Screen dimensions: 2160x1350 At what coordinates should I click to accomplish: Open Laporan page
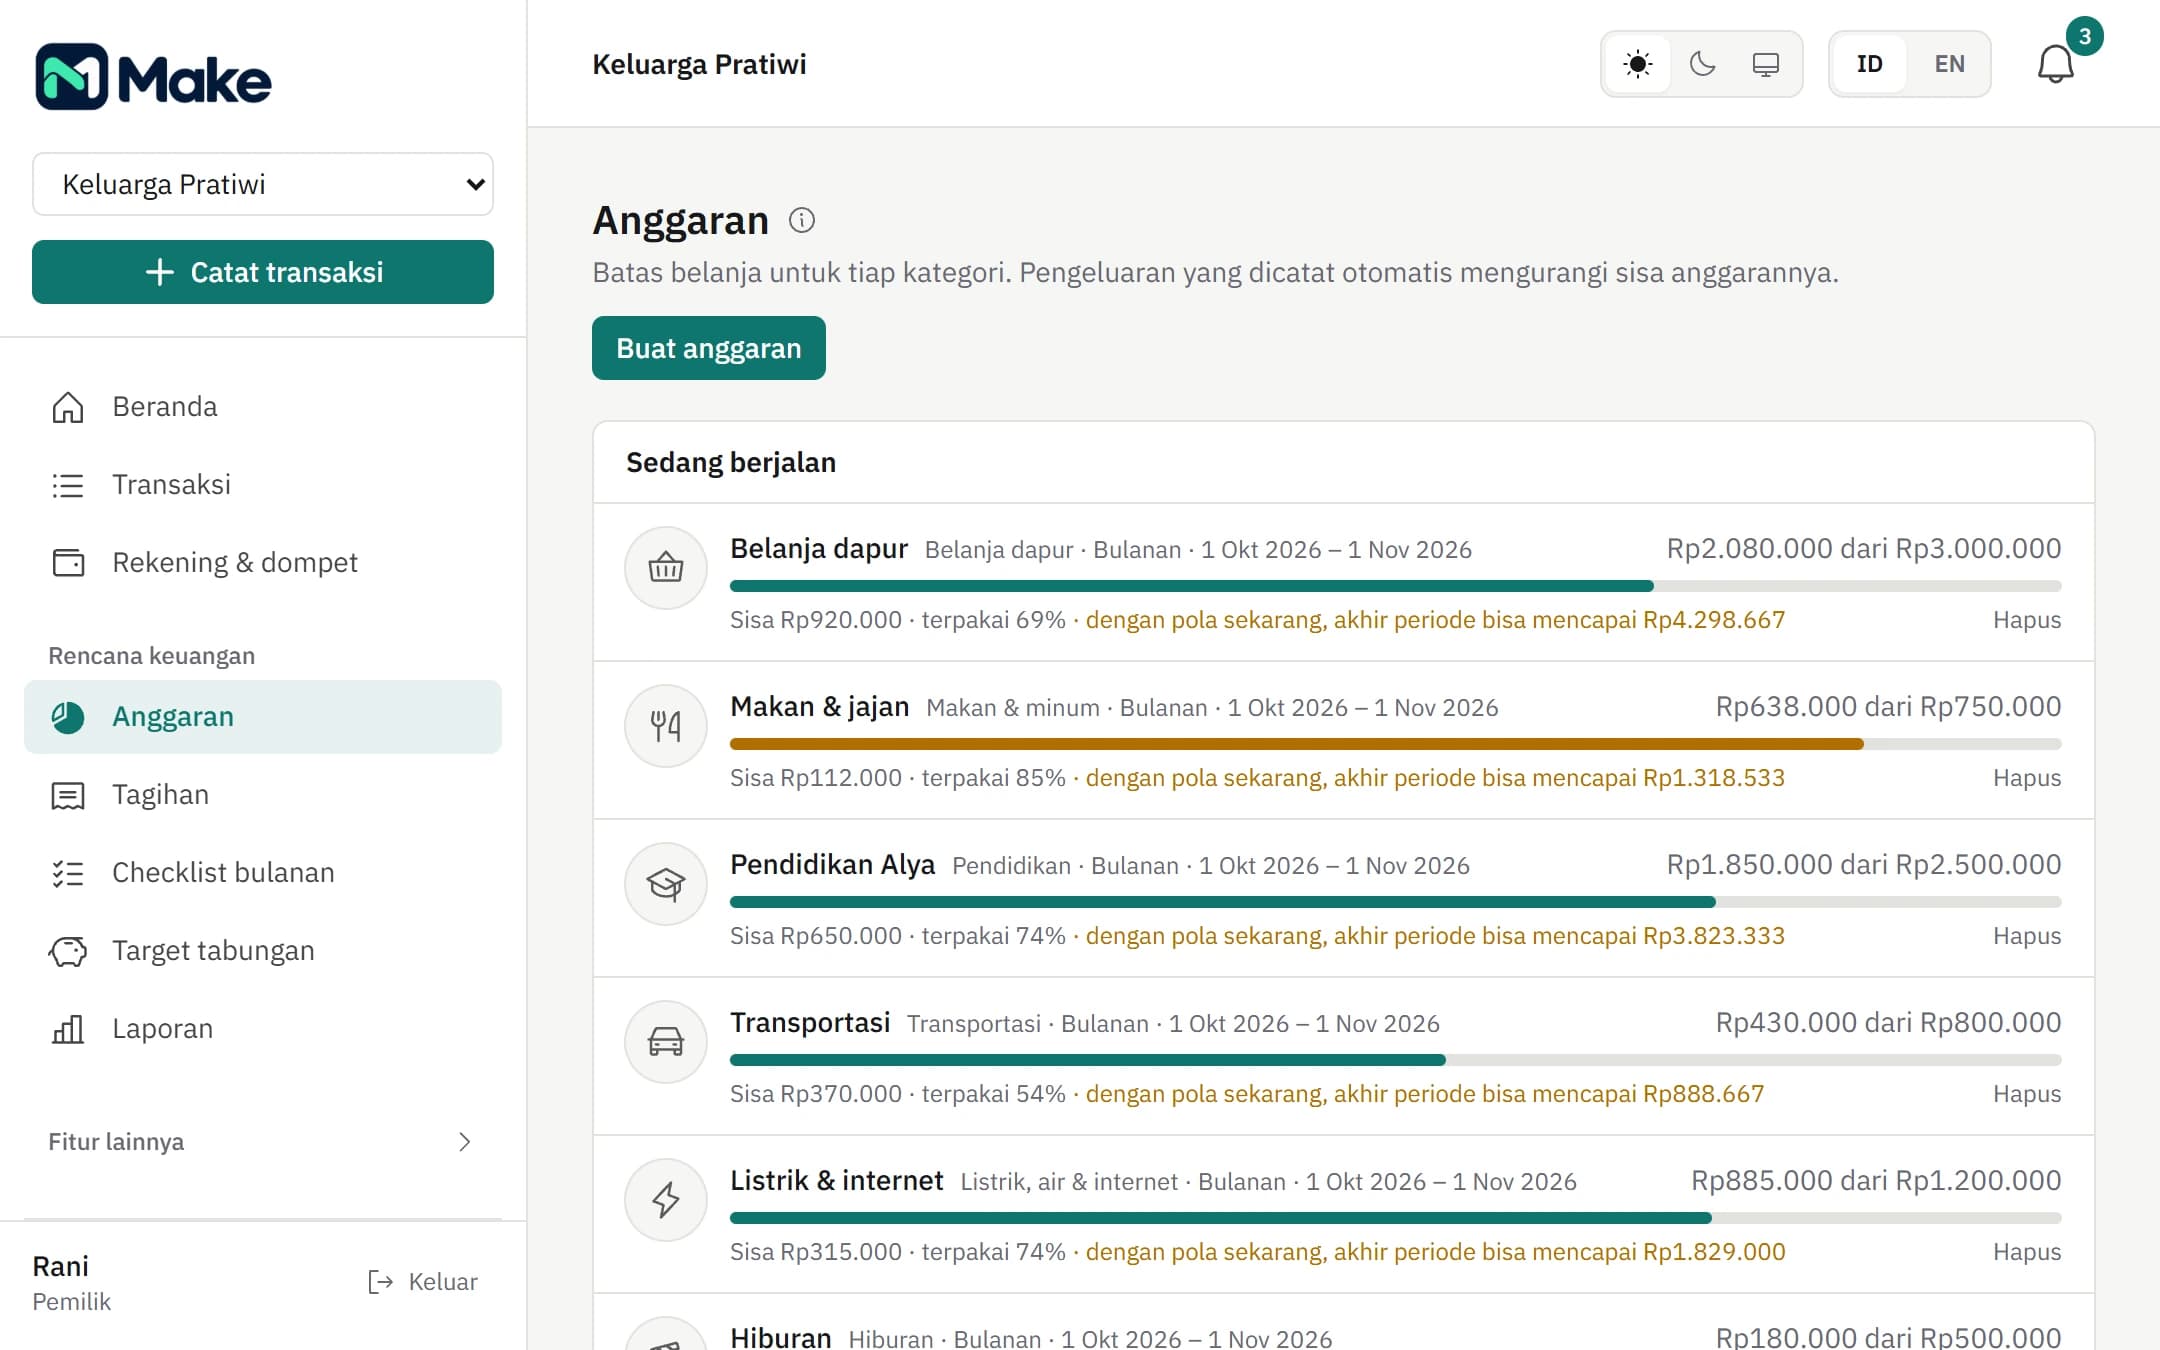(263, 1029)
